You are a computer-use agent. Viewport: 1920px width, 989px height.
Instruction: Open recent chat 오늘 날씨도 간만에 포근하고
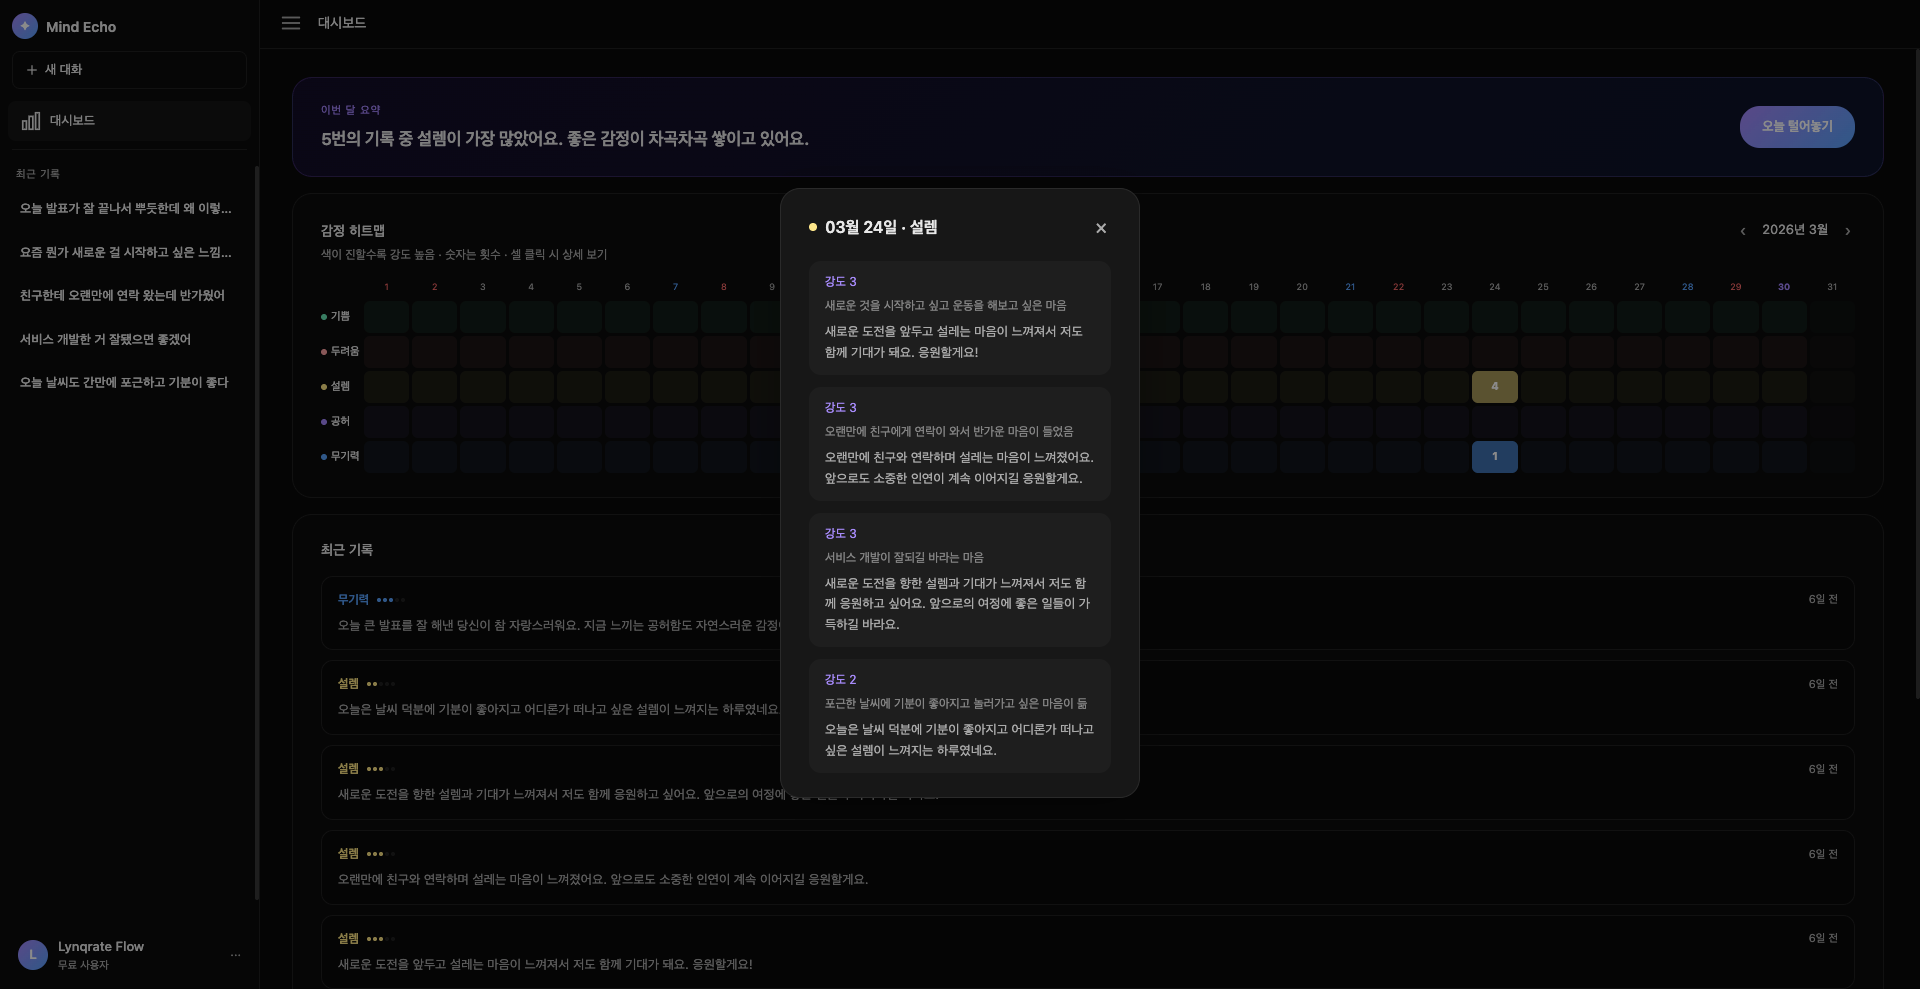coord(124,383)
